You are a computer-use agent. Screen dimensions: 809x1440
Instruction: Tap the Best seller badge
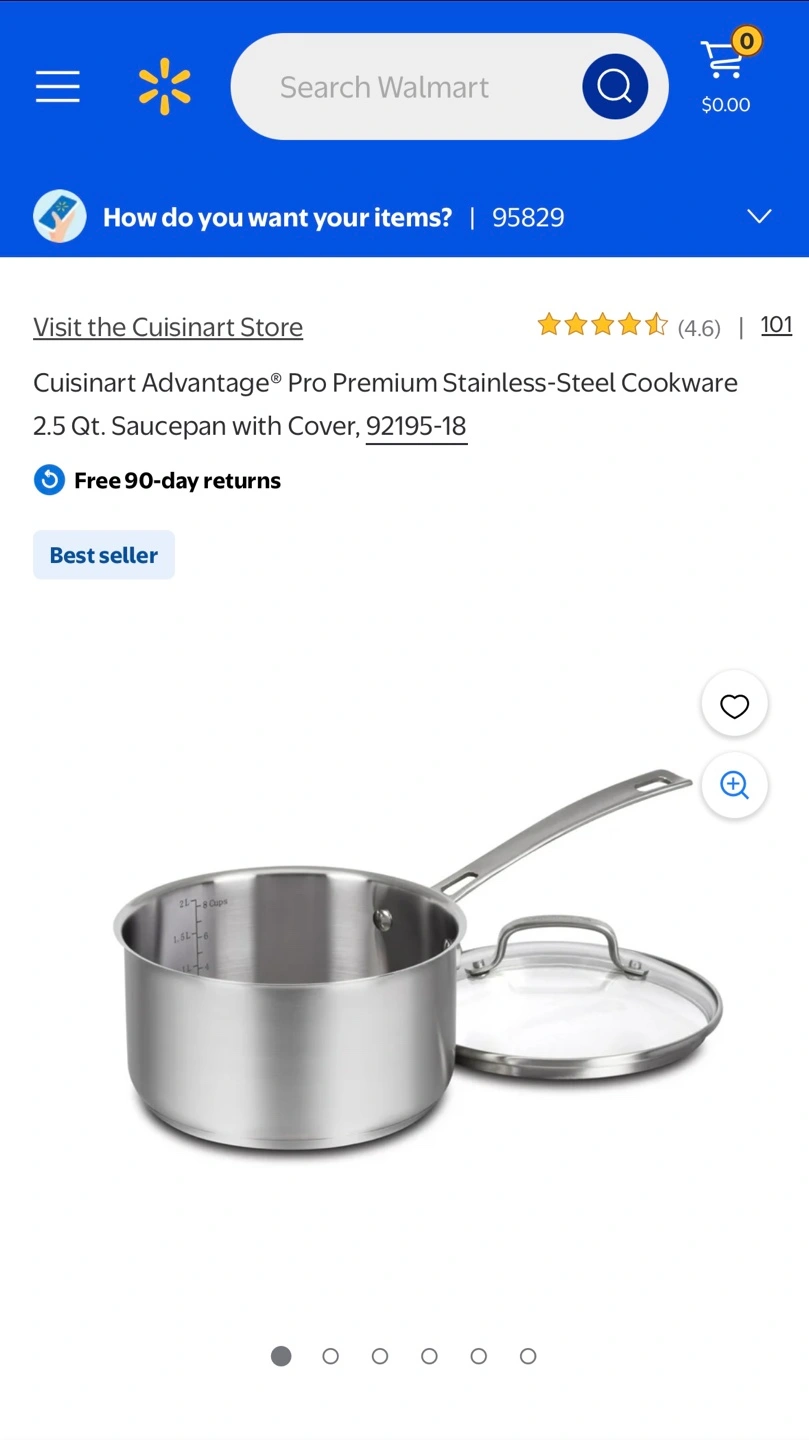point(104,555)
